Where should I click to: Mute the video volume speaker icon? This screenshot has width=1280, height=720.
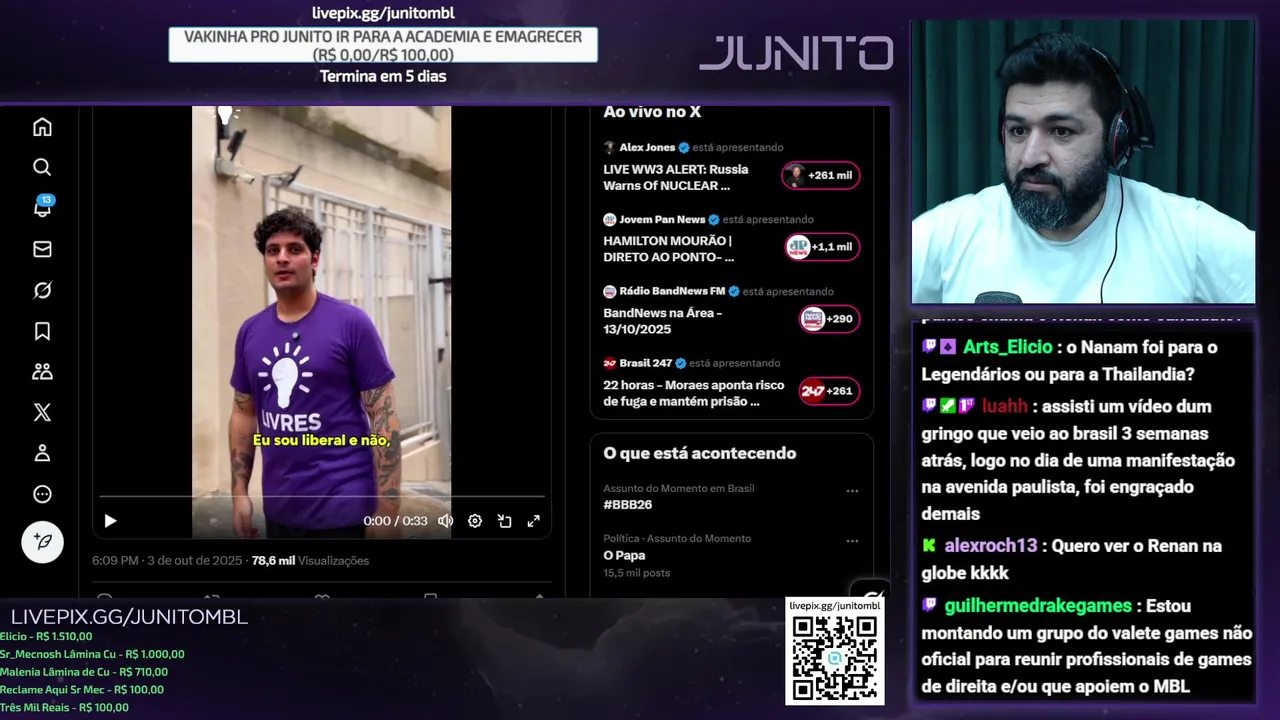coord(445,521)
